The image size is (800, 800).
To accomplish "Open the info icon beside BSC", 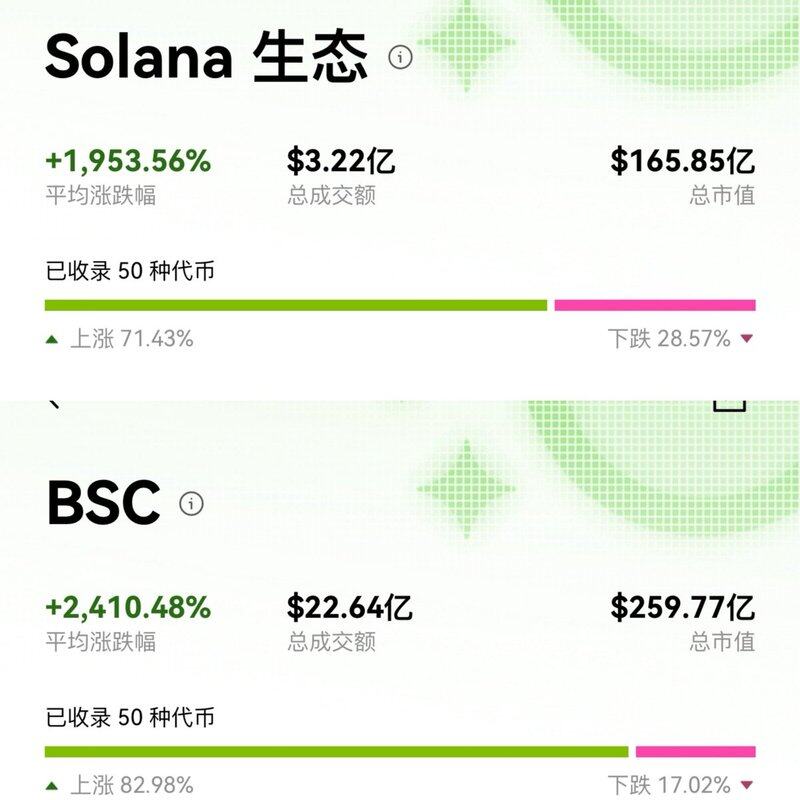I will point(191,503).
